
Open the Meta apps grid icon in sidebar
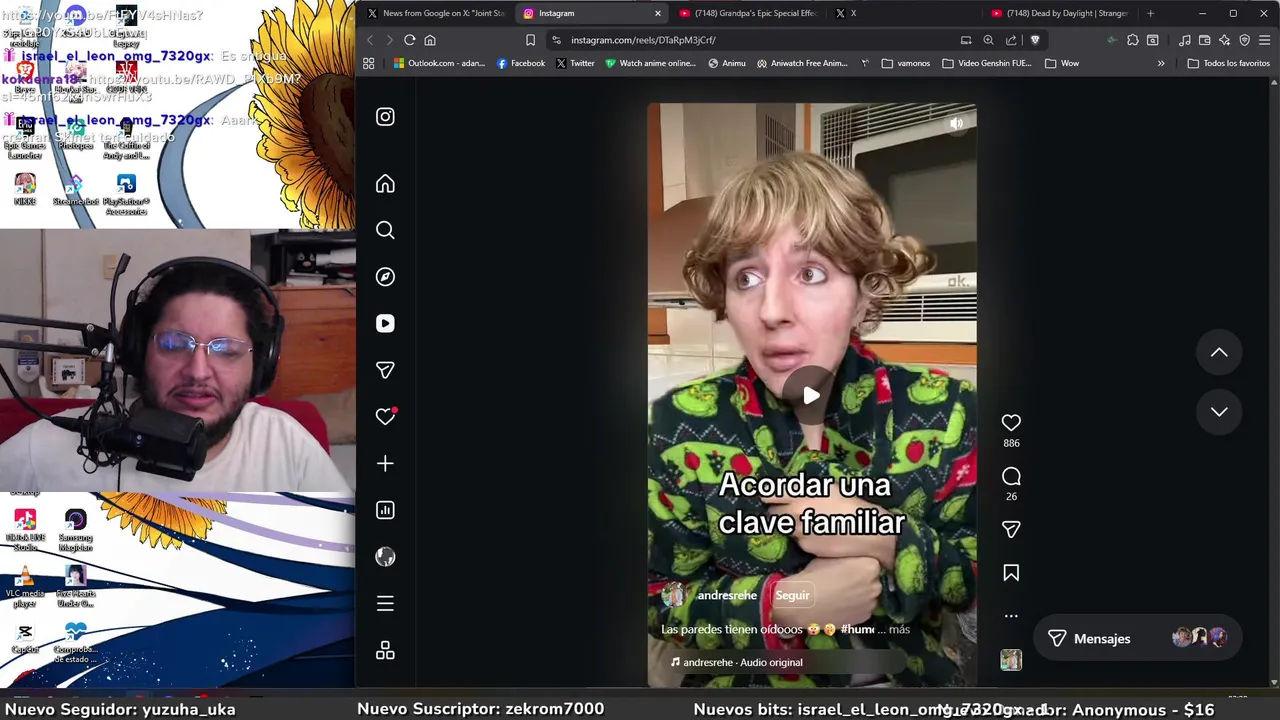[x=385, y=651]
